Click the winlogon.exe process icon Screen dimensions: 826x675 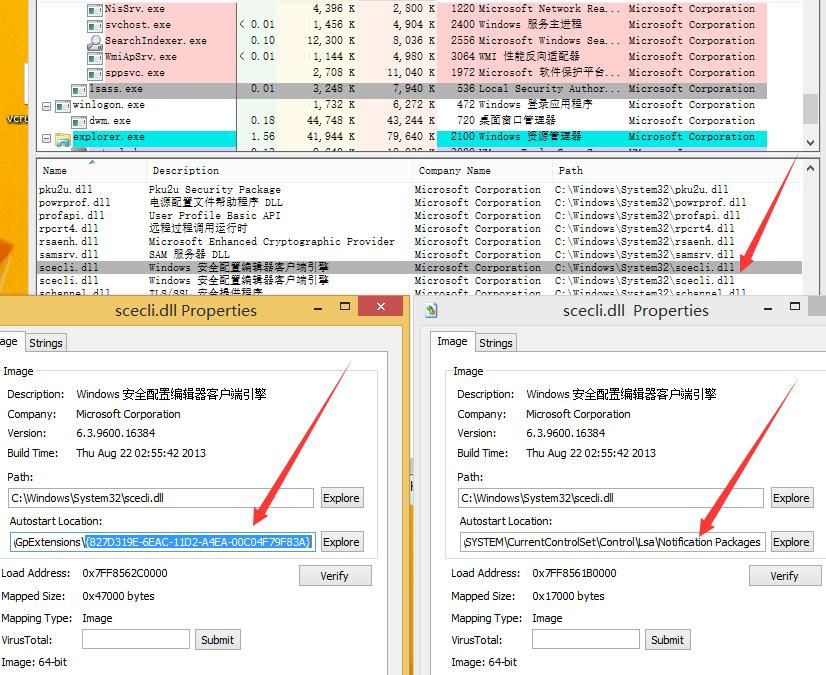point(63,106)
